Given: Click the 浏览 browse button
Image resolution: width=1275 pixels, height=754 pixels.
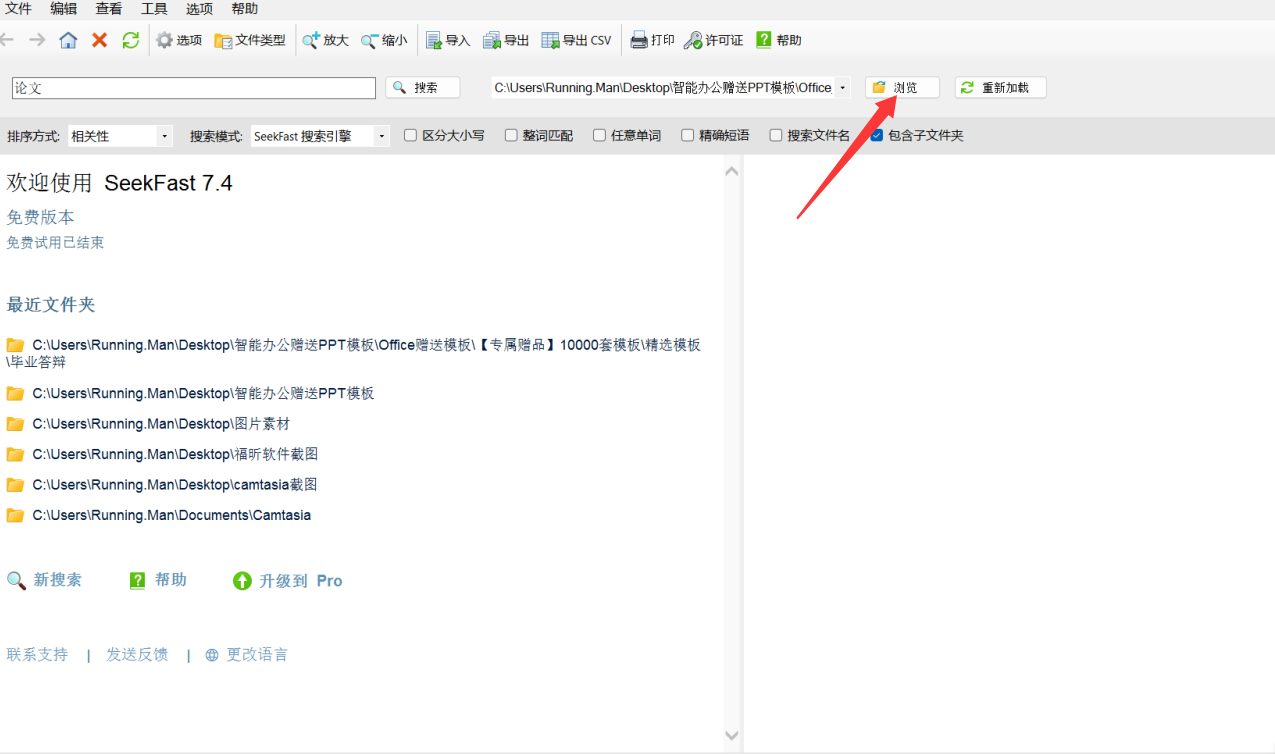Looking at the screenshot, I should [902, 88].
